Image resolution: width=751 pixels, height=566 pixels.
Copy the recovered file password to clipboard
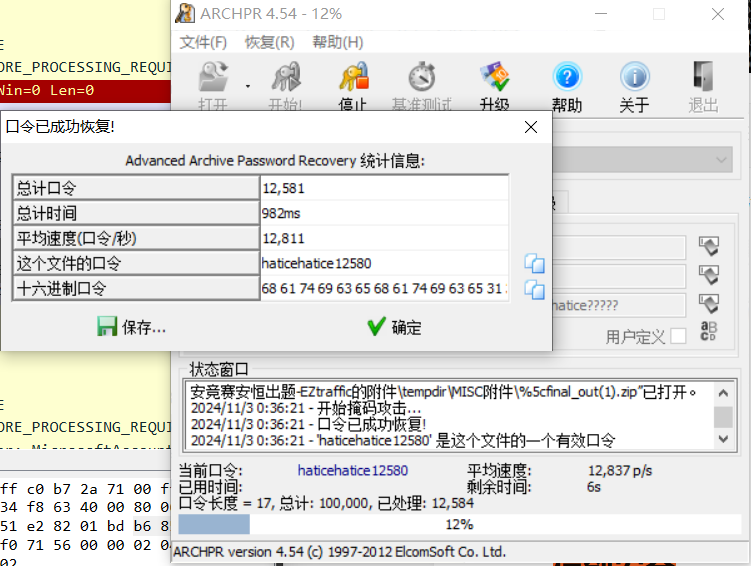(535, 264)
